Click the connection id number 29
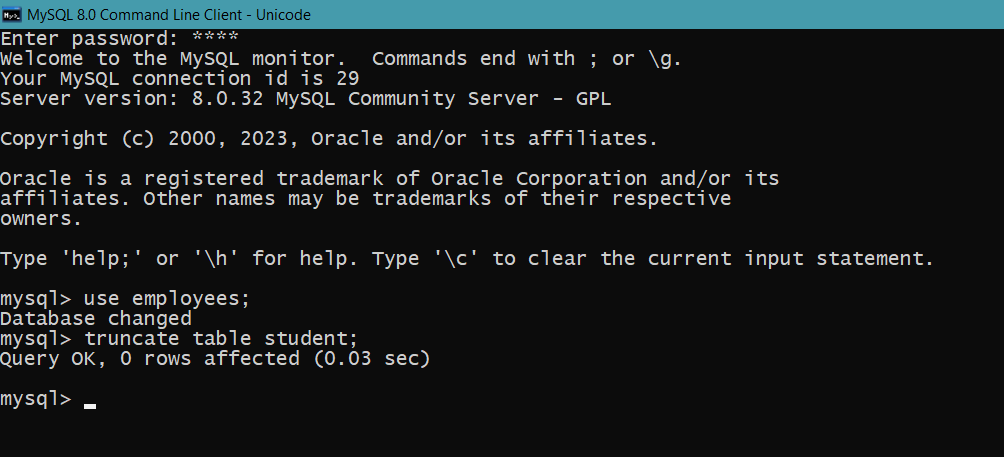 [x=348, y=79]
